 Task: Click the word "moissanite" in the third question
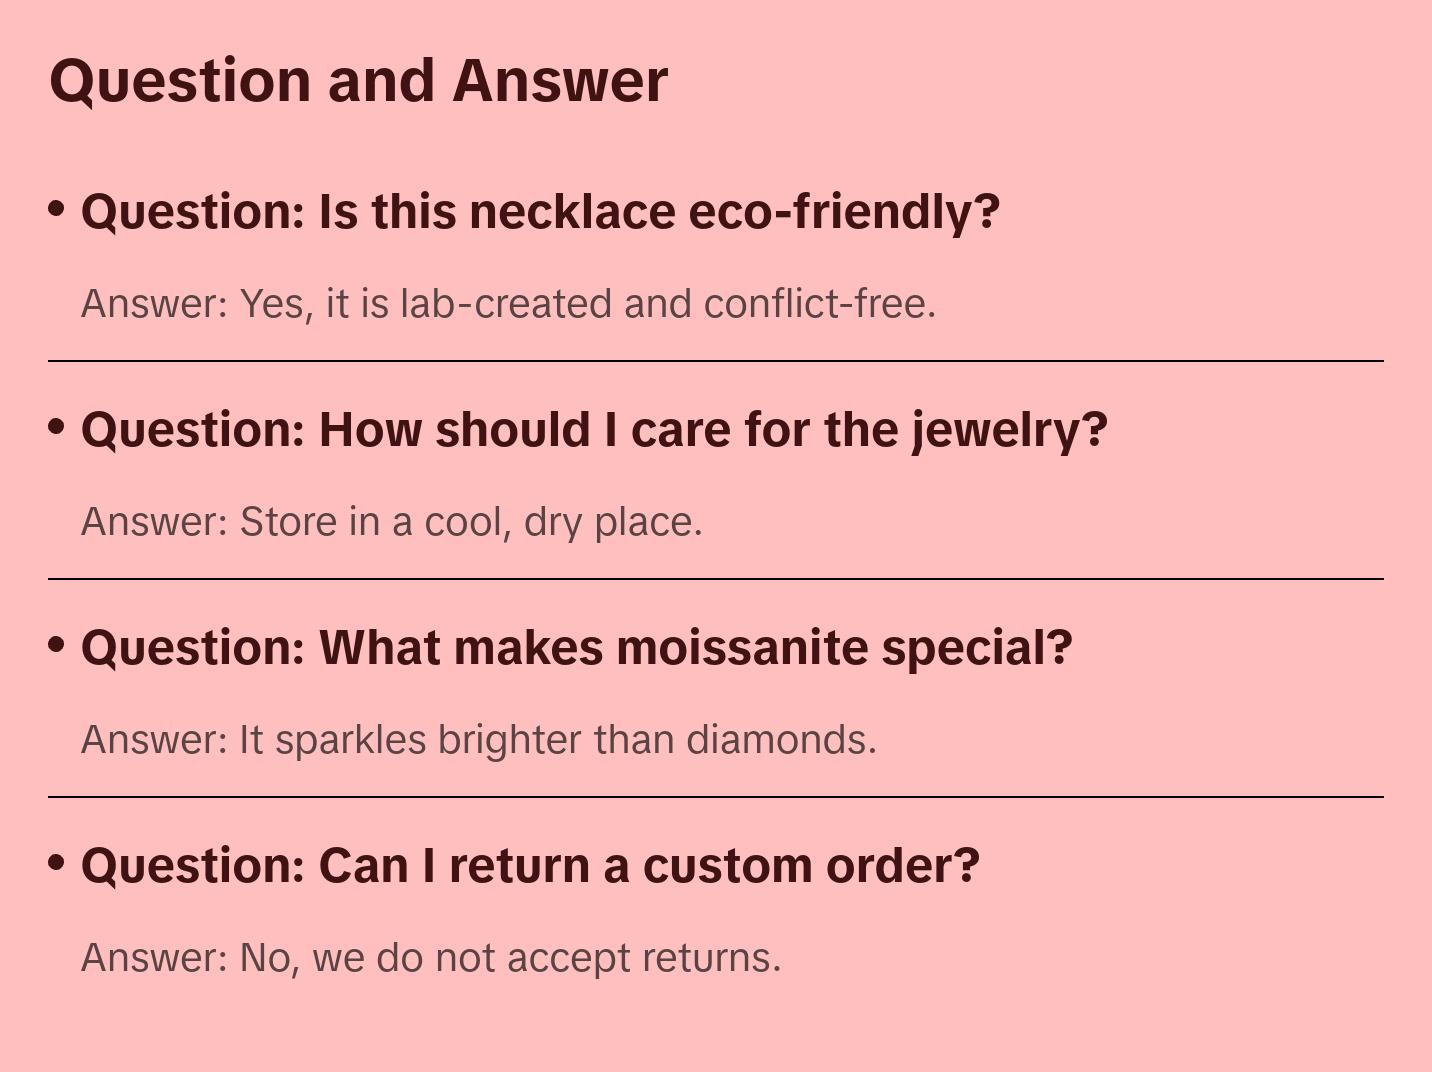click(741, 648)
